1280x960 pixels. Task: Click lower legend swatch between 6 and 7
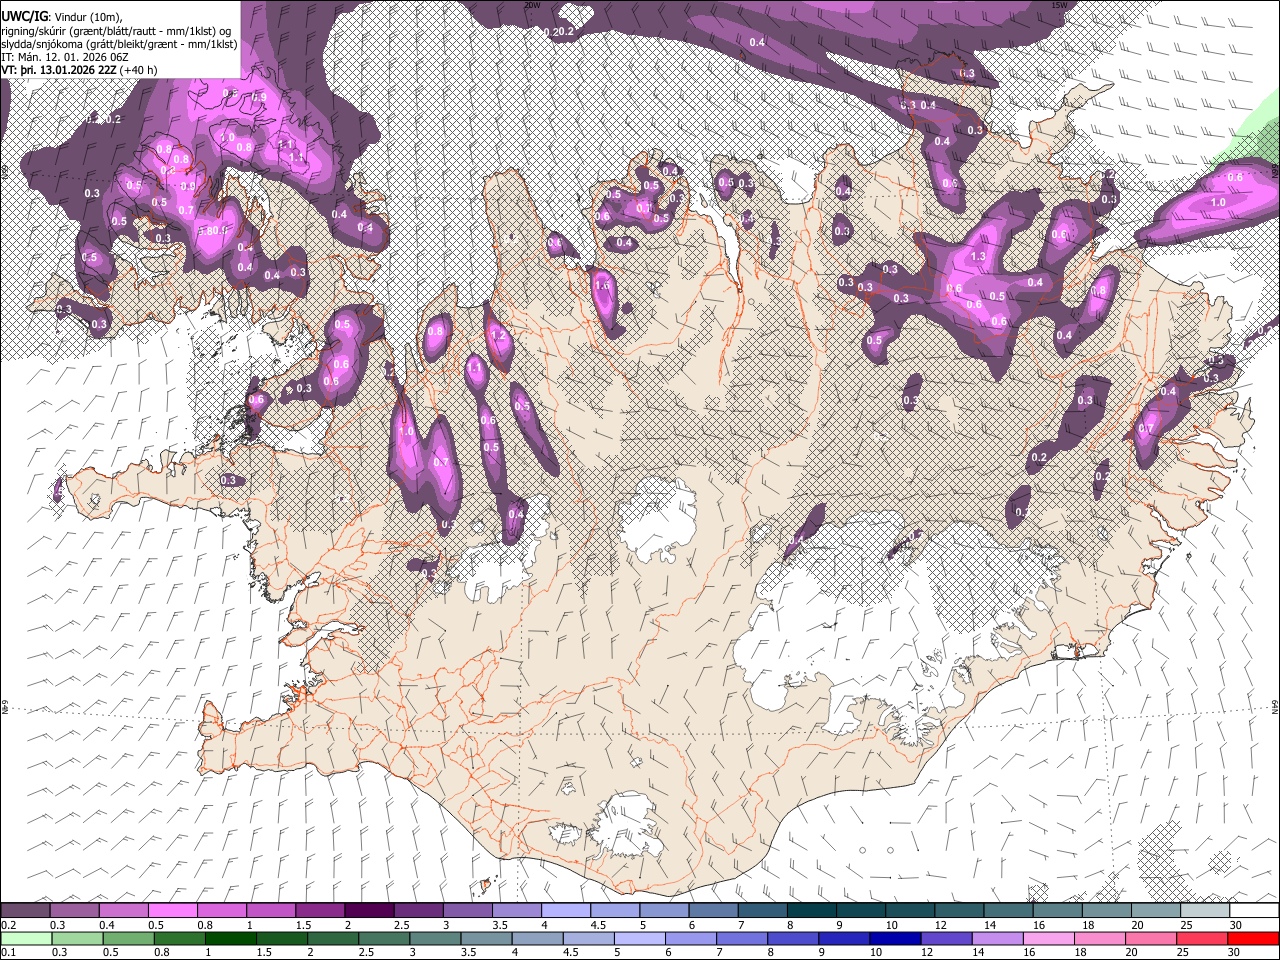coord(690,938)
